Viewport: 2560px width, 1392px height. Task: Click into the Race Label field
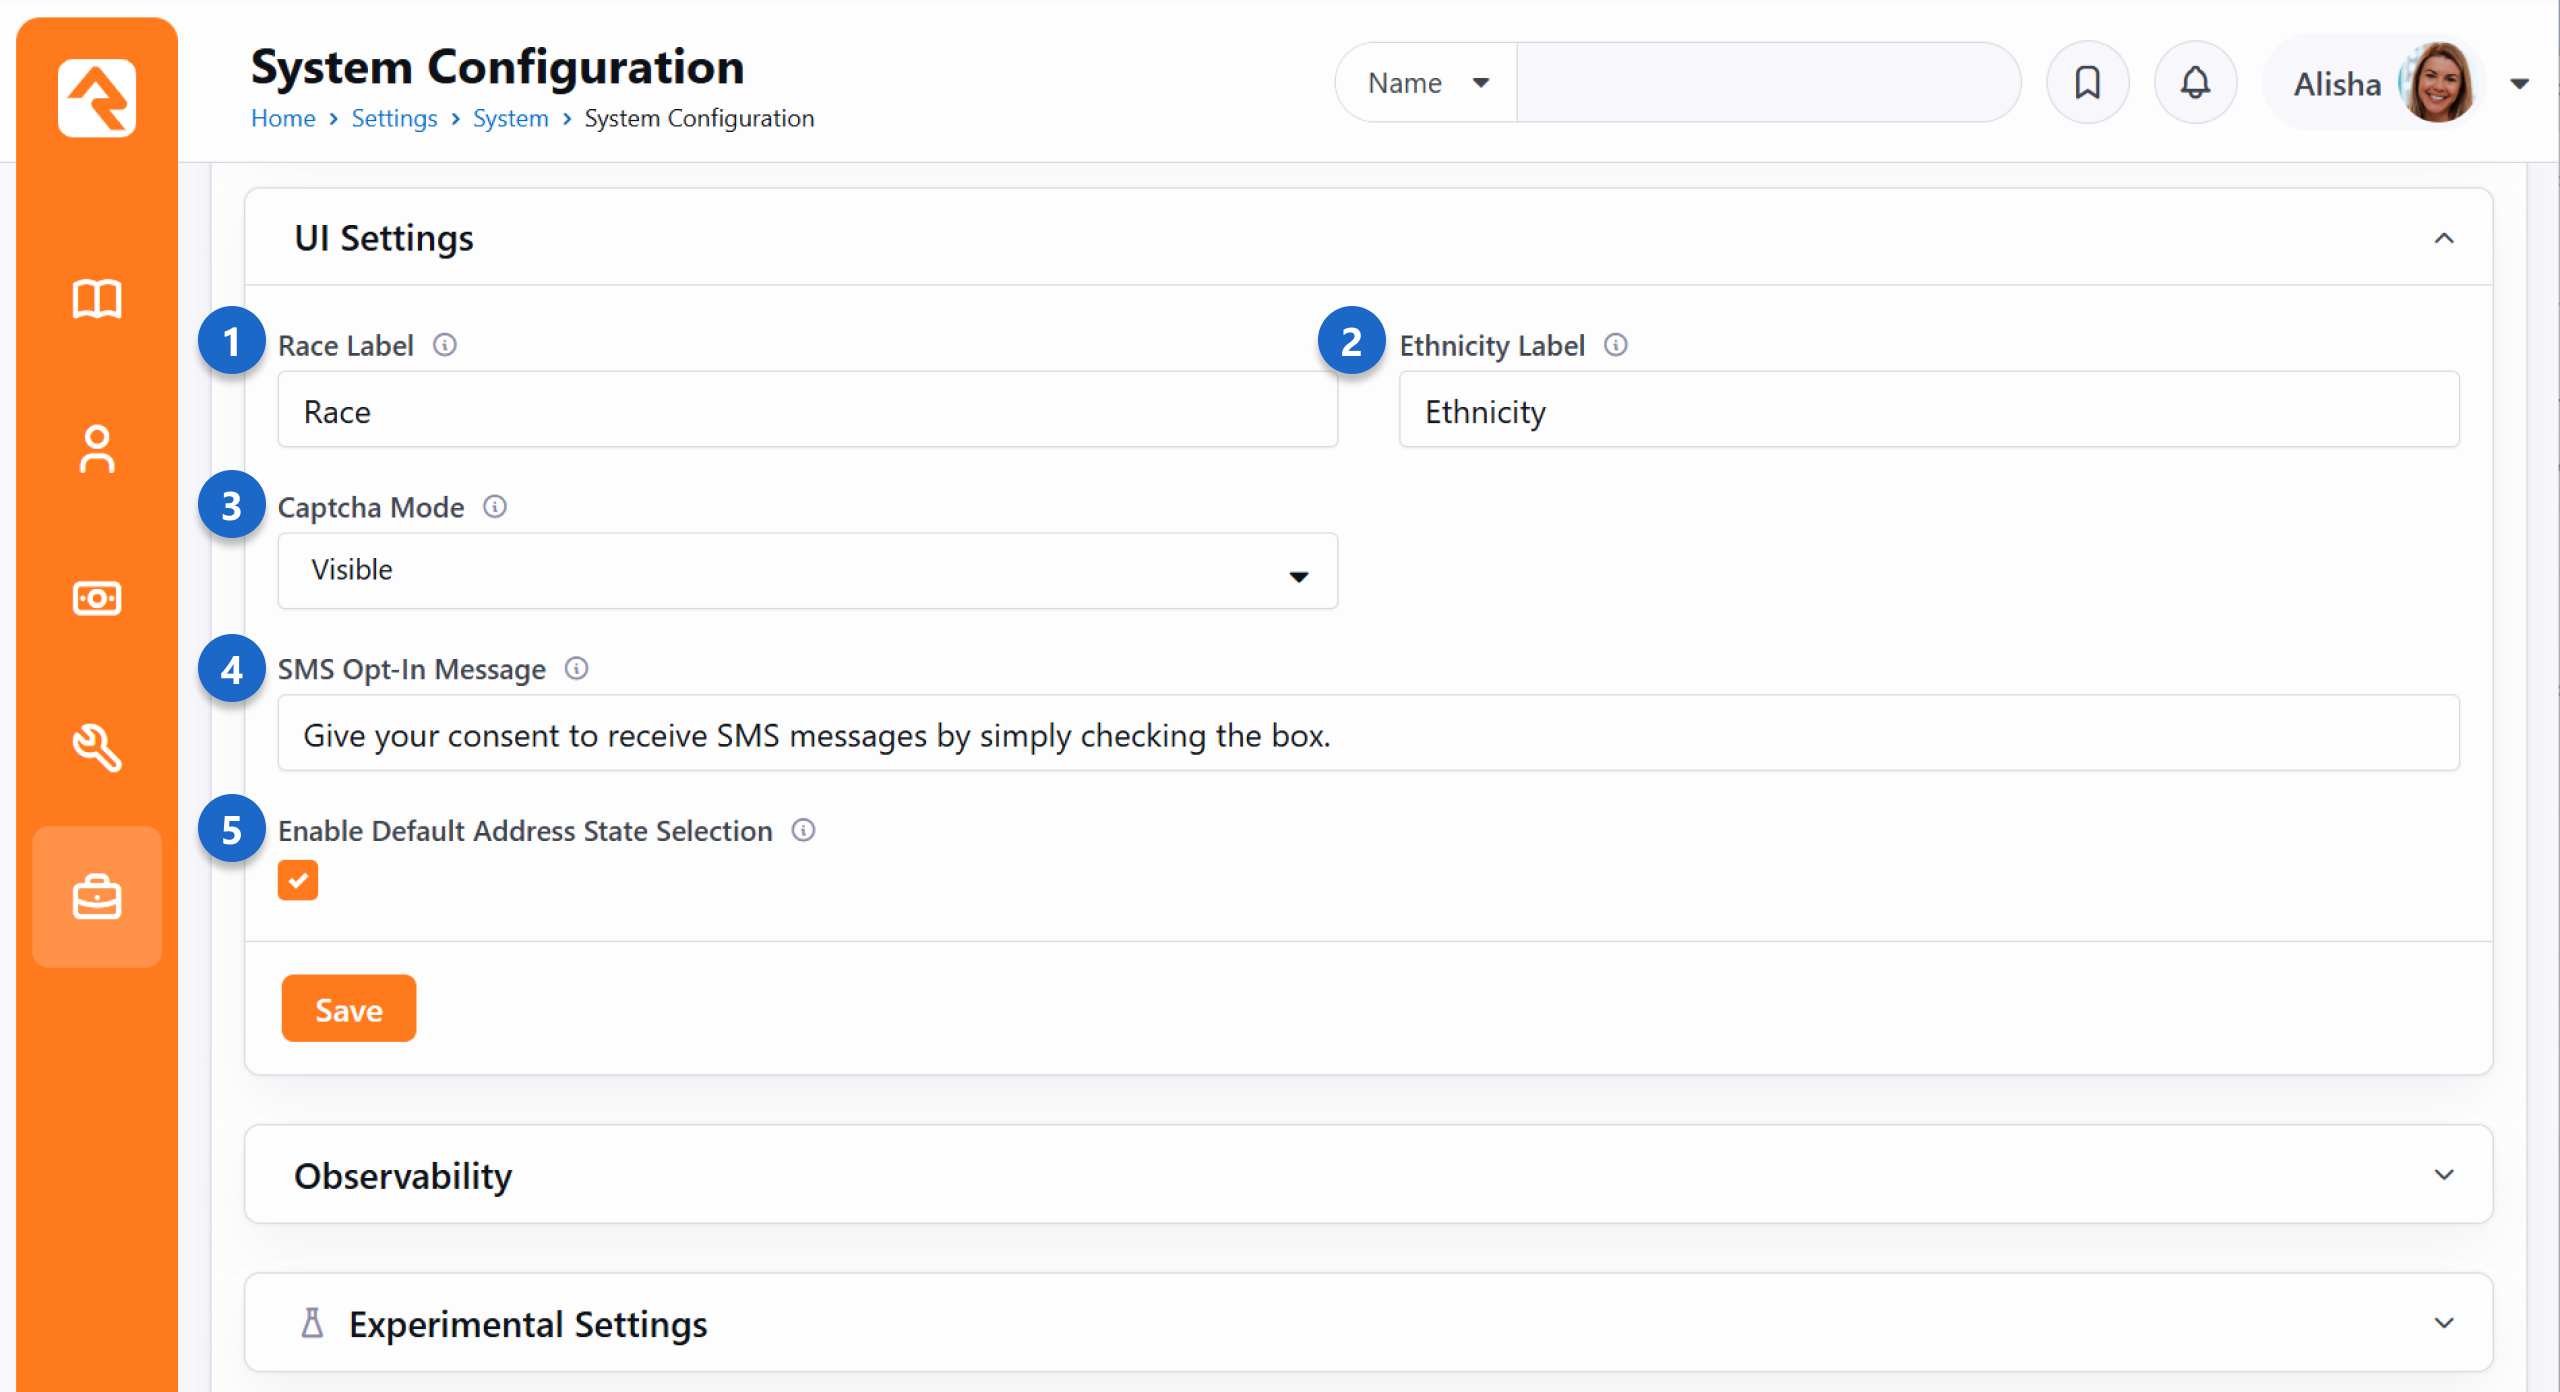point(807,410)
